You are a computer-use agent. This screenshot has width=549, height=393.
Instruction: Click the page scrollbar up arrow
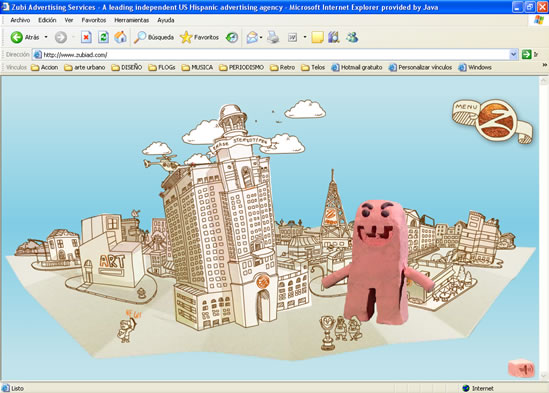544,81
